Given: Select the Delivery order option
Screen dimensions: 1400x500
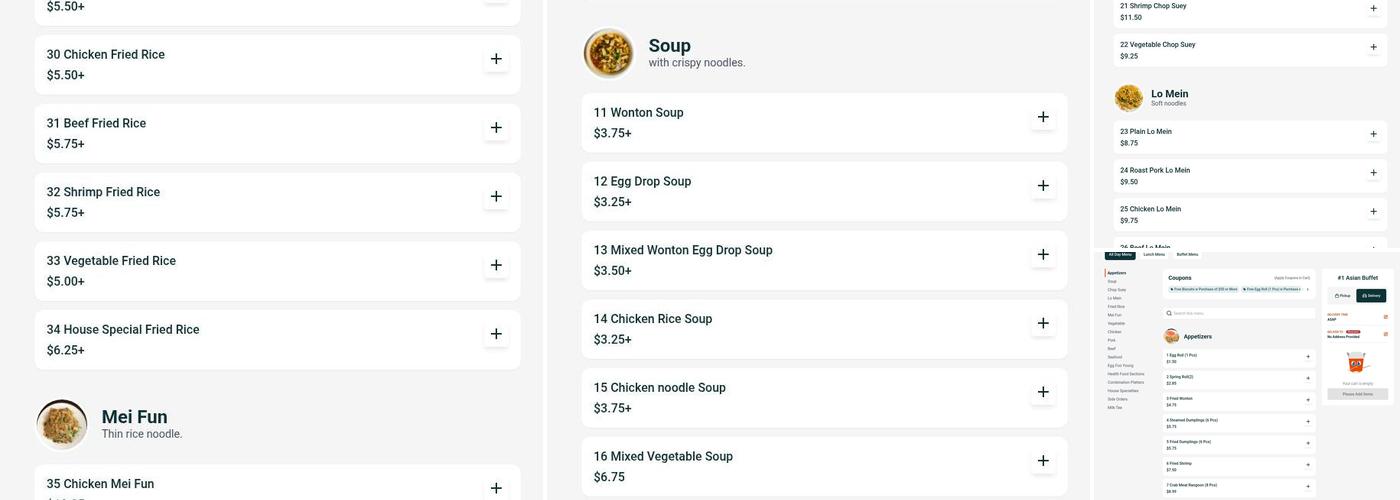Looking at the screenshot, I should pyautogui.click(x=1372, y=296).
